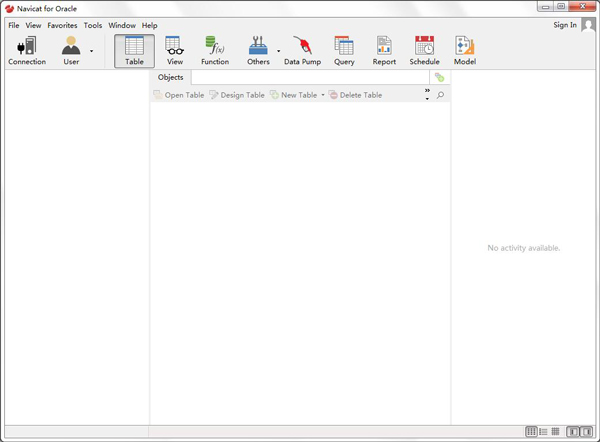Open the Favorites menu
The width and height of the screenshot is (600, 442).
pos(62,25)
